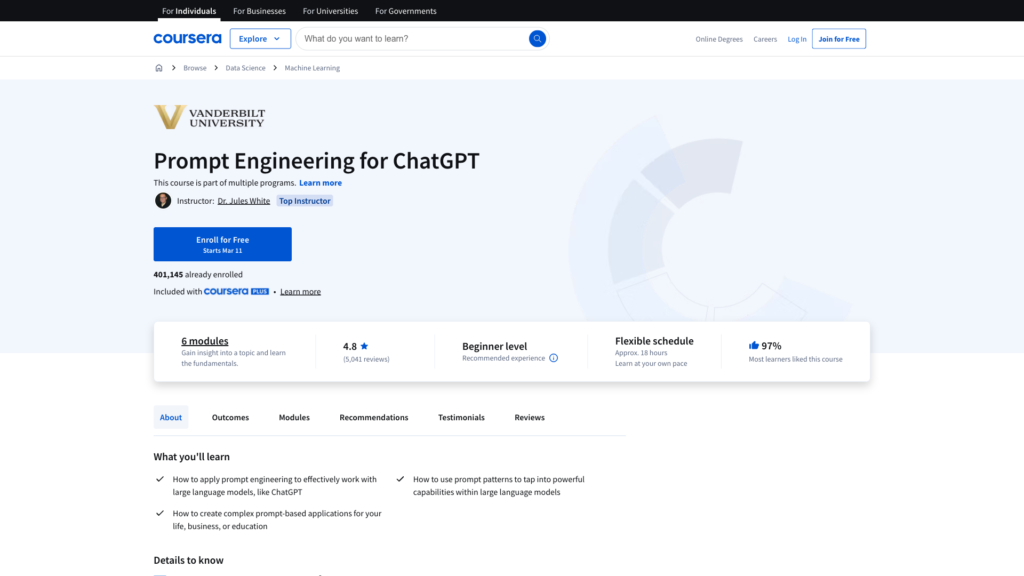This screenshot has height=576, width=1024.
Task: Open the 6 modules link
Action: pyautogui.click(x=205, y=341)
